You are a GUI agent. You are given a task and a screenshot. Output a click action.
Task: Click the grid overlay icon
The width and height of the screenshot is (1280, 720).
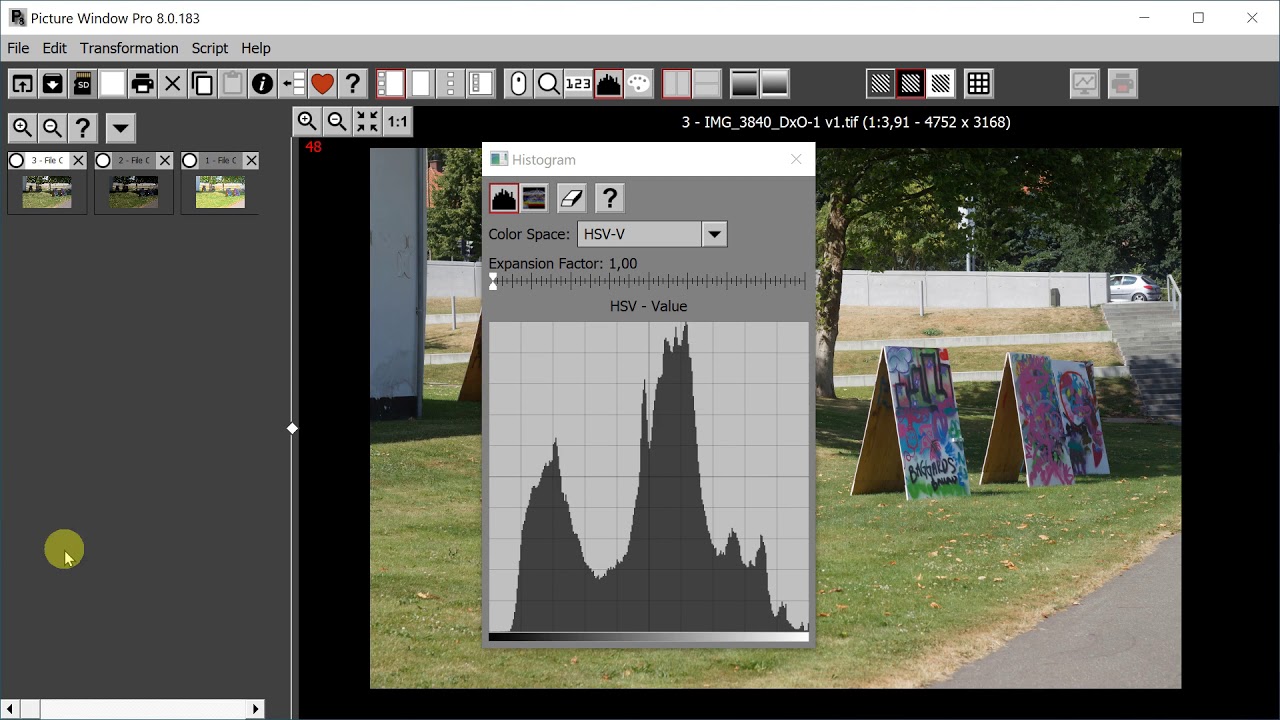[978, 84]
